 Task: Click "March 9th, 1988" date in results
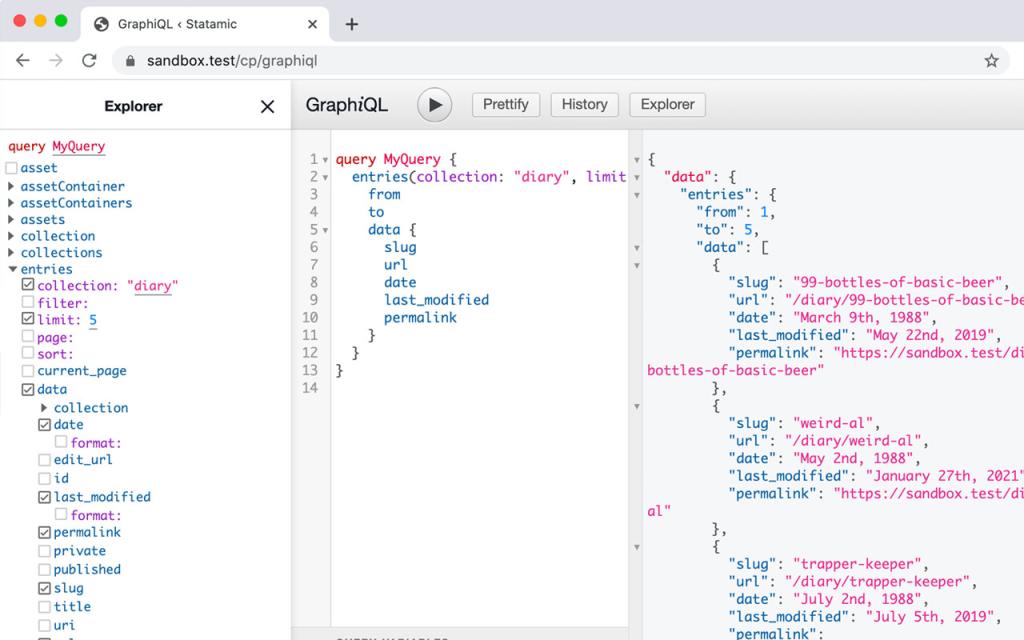coord(861,317)
